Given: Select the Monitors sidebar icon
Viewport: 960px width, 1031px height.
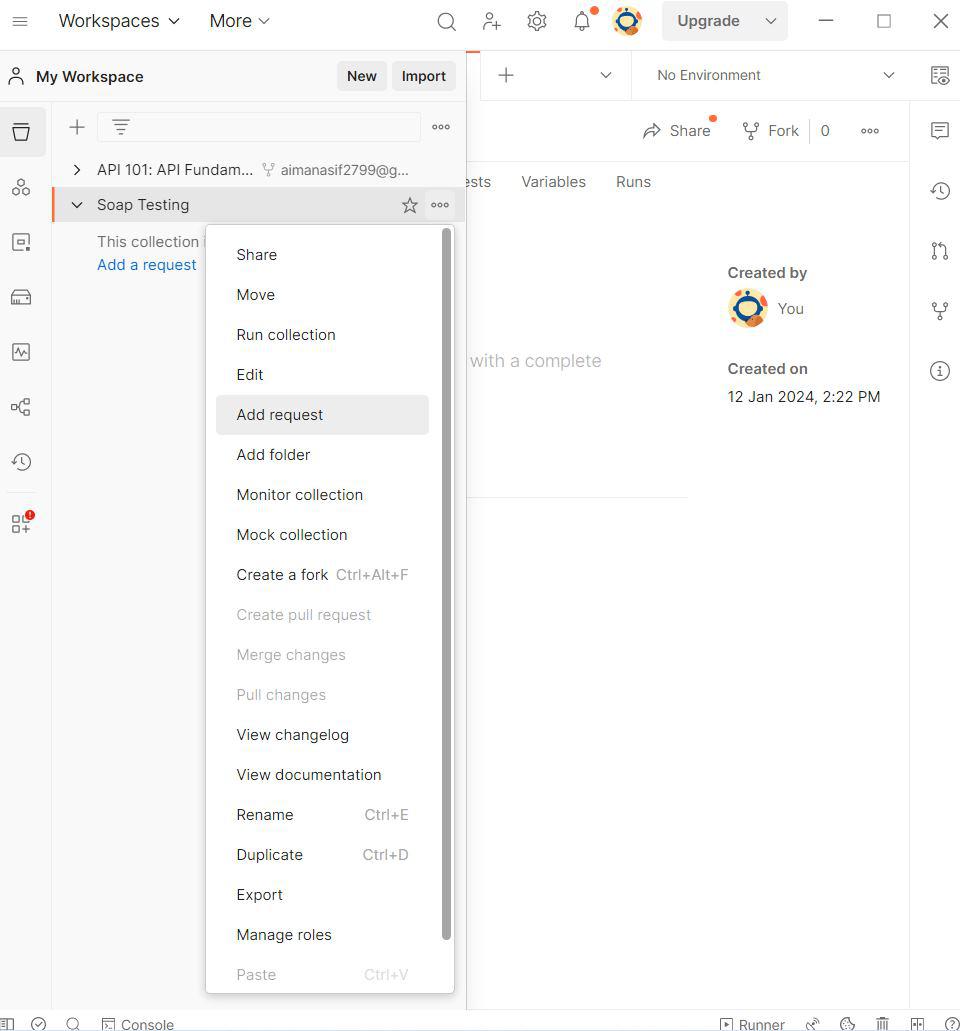Looking at the screenshot, I should (x=21, y=352).
